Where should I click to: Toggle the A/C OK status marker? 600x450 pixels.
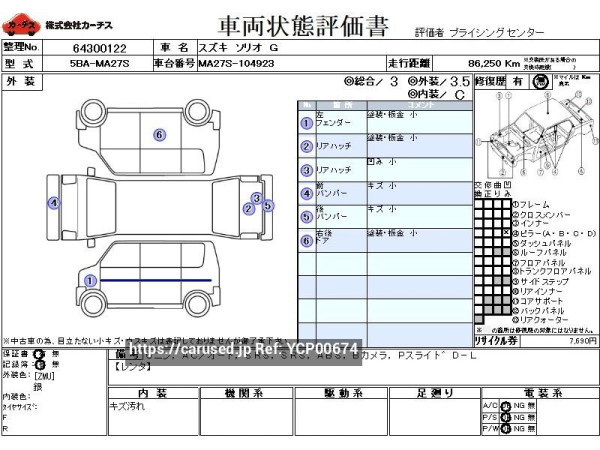505,404
